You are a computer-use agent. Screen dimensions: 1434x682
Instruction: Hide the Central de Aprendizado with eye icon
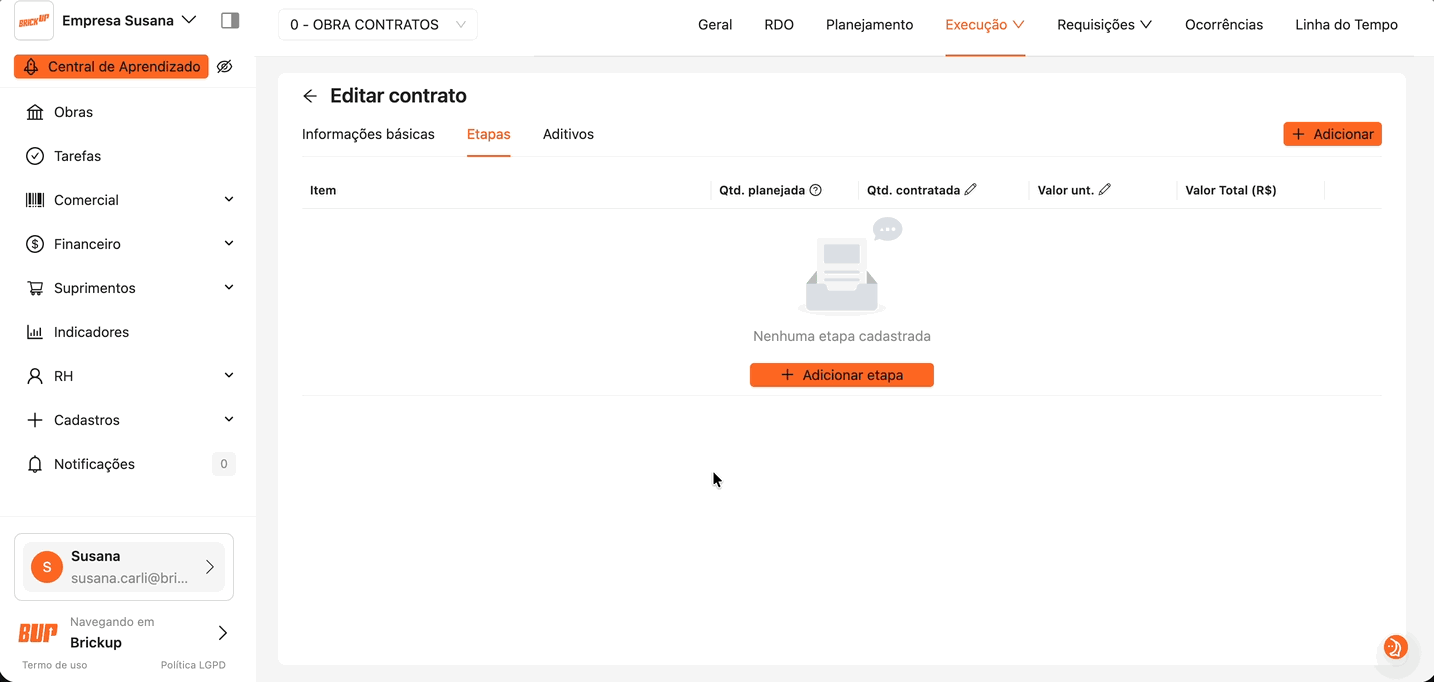point(225,67)
